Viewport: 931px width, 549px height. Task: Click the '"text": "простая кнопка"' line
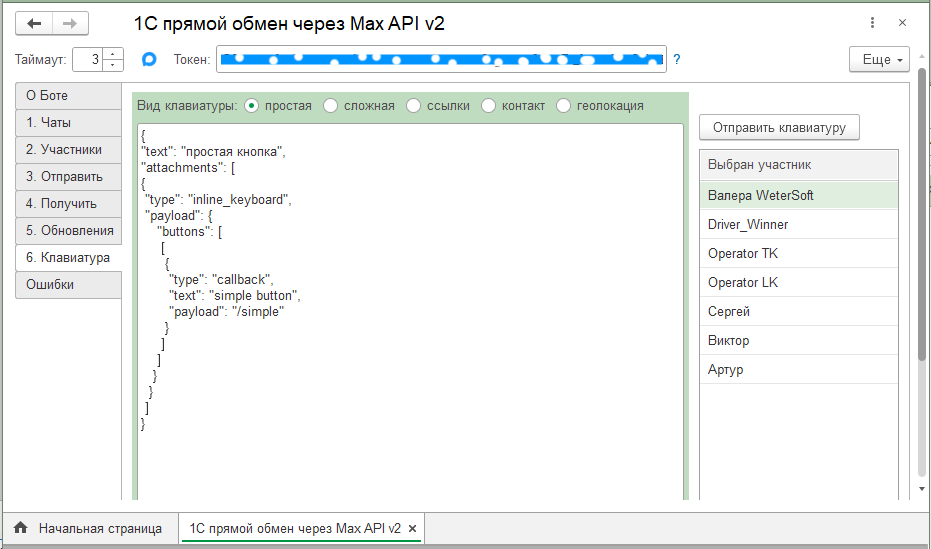213,152
